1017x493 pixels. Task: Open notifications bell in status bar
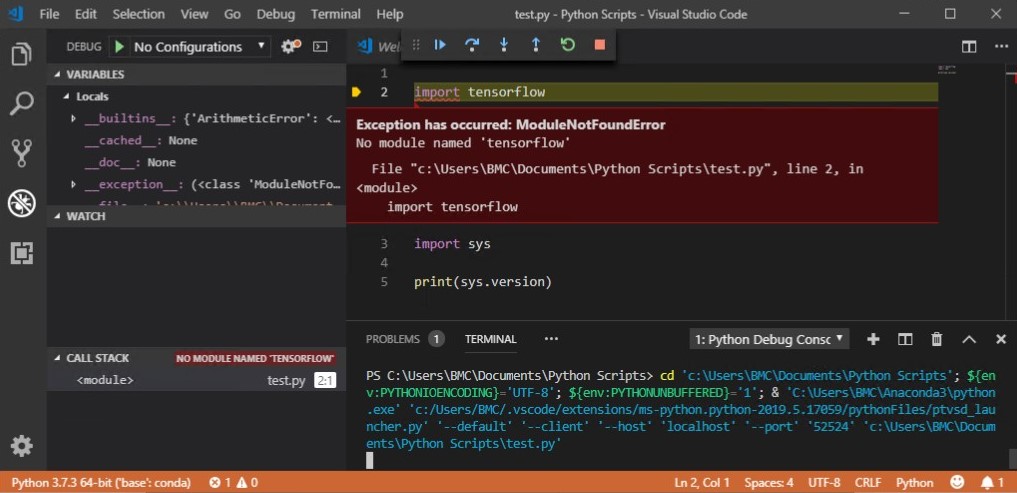(993, 483)
